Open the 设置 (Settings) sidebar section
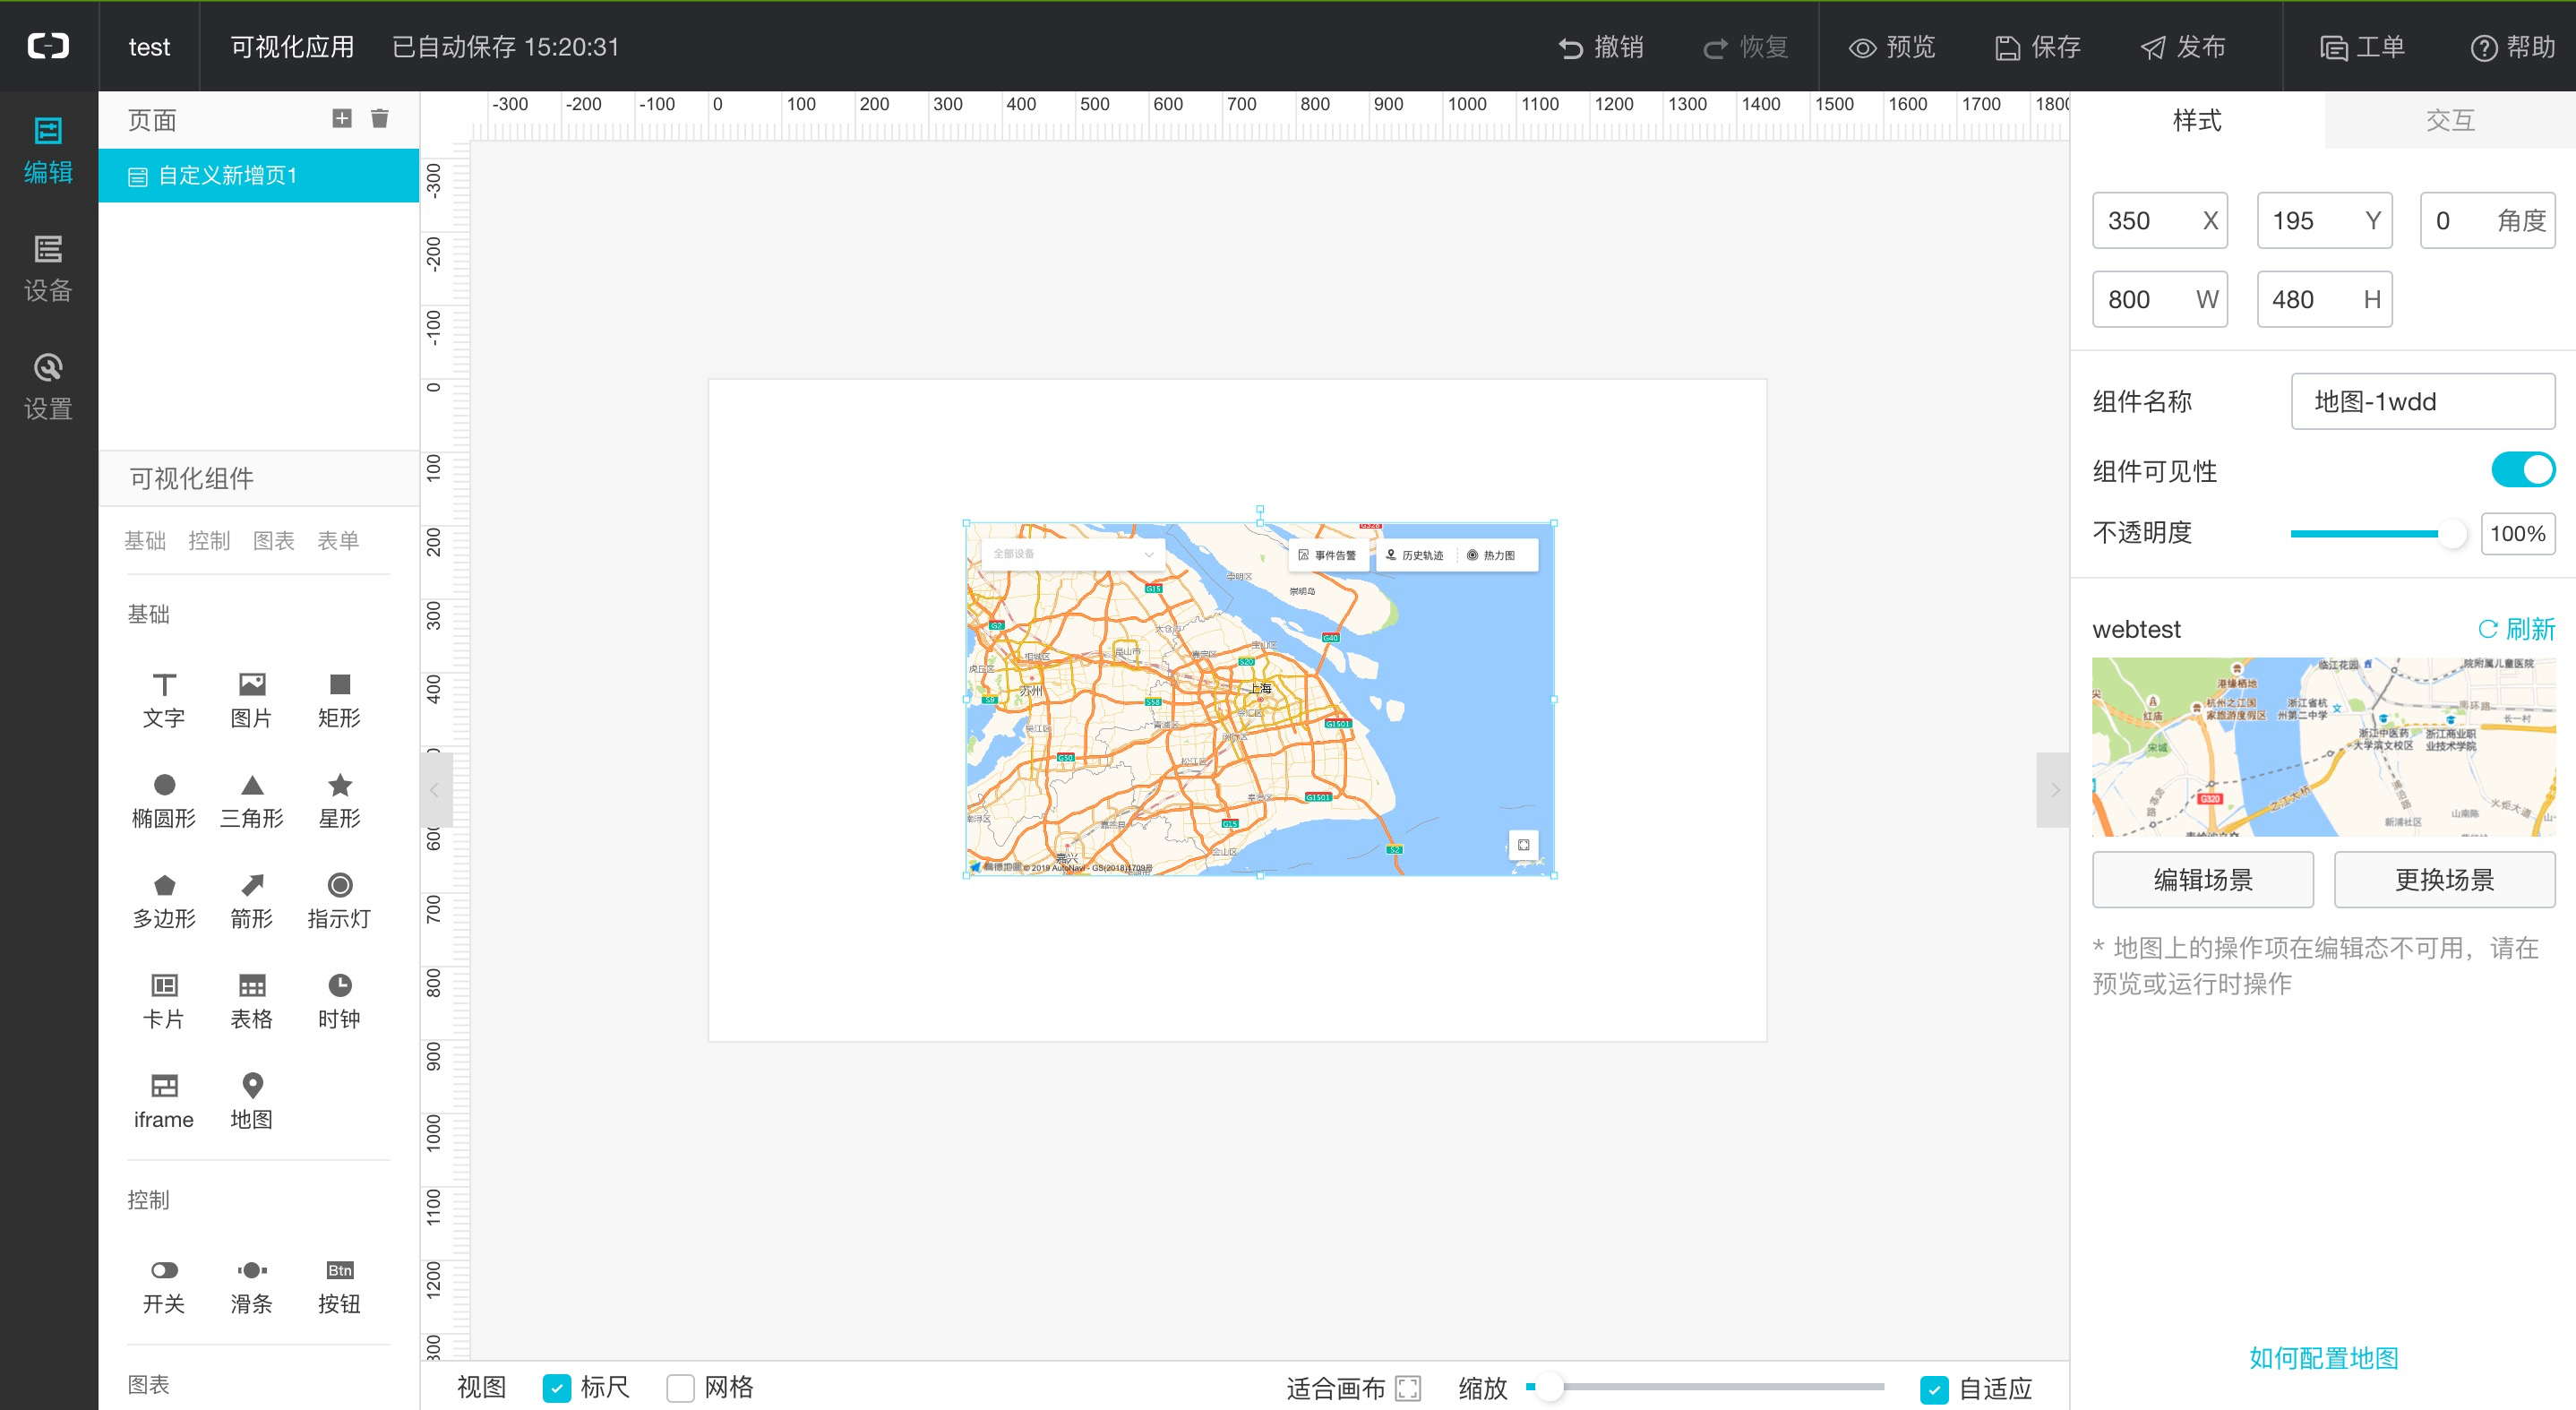This screenshot has height=1410, width=2576. [x=48, y=387]
